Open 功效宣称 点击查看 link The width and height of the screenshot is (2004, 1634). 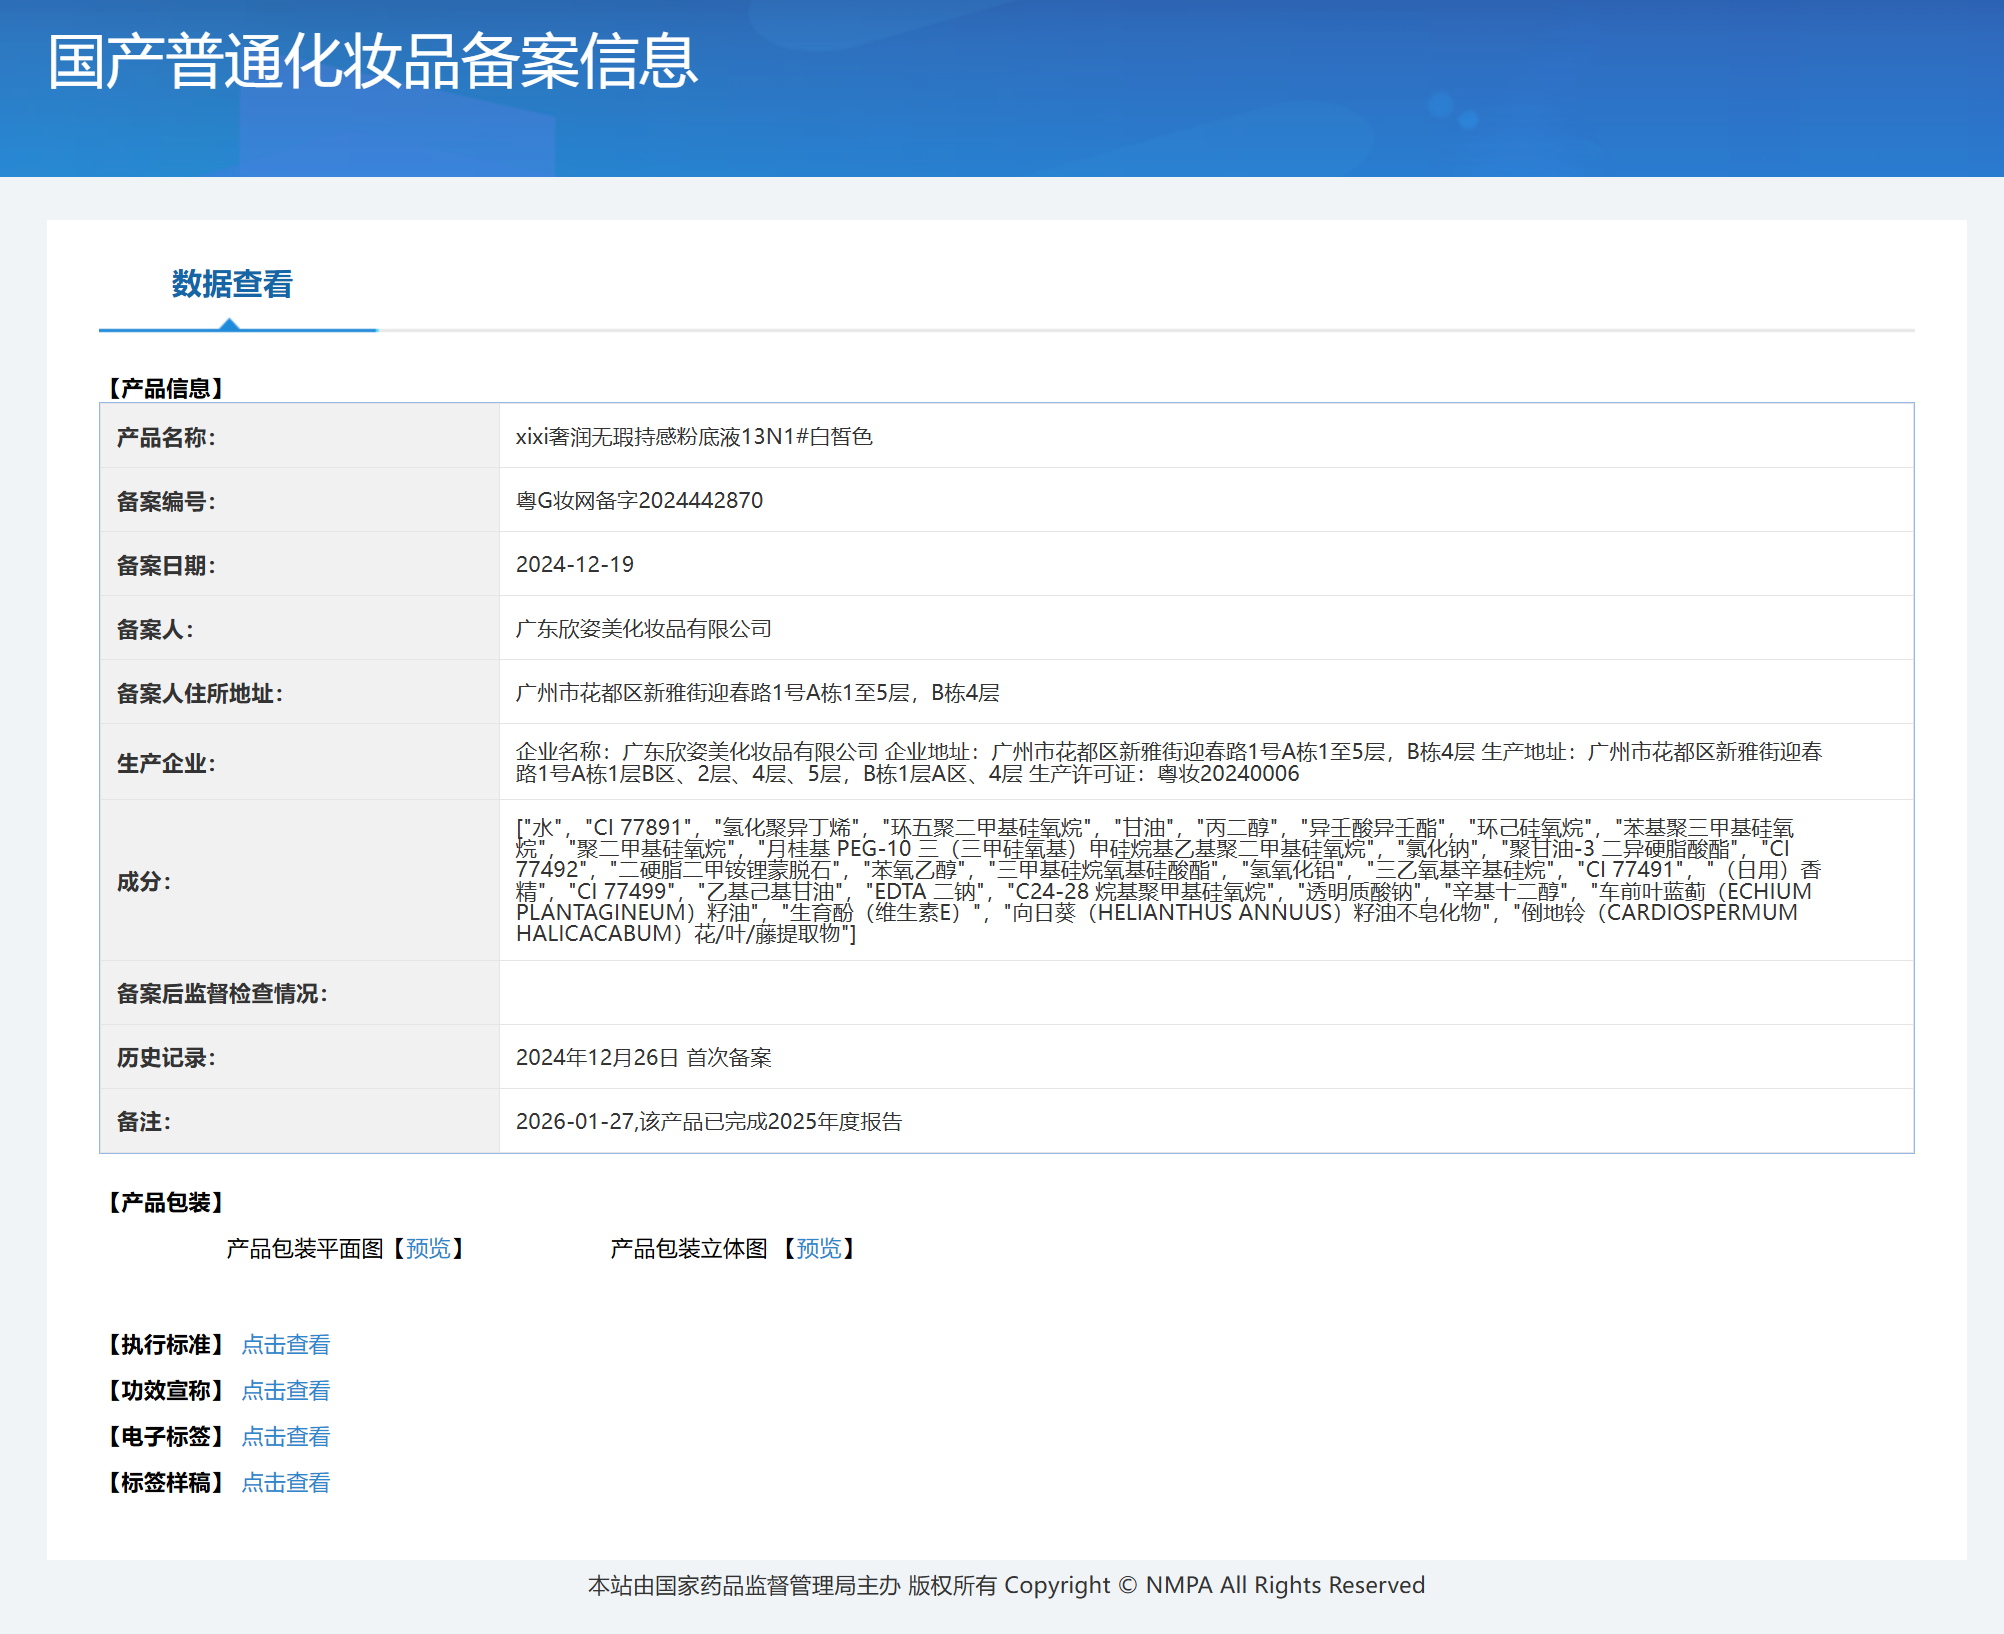[x=286, y=1390]
